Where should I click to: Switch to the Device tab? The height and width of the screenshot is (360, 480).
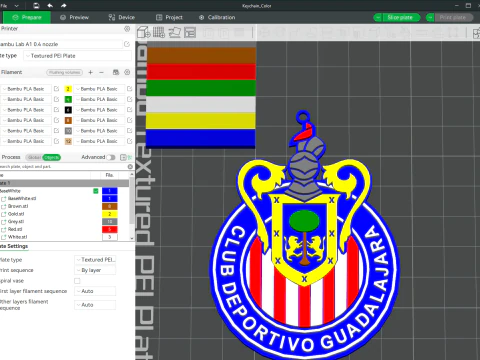click(122, 17)
